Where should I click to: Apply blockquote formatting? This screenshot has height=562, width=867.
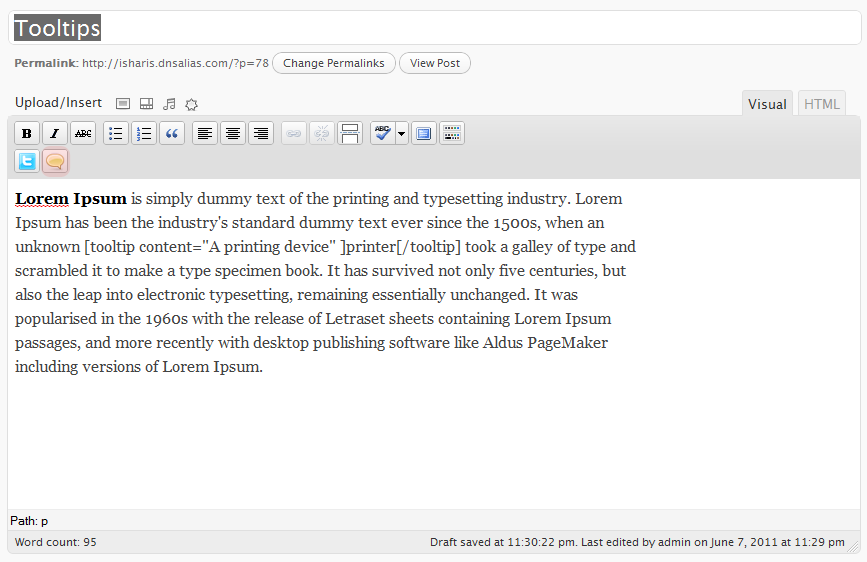click(x=172, y=133)
